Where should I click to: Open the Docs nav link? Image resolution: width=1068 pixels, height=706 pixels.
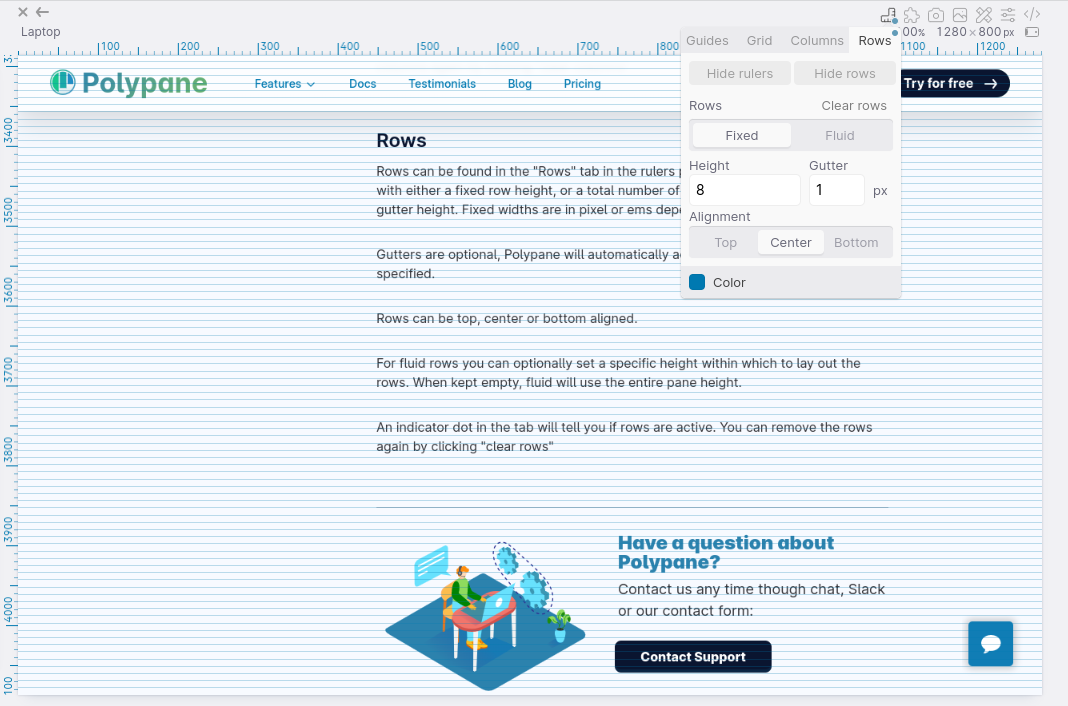pyautogui.click(x=362, y=84)
